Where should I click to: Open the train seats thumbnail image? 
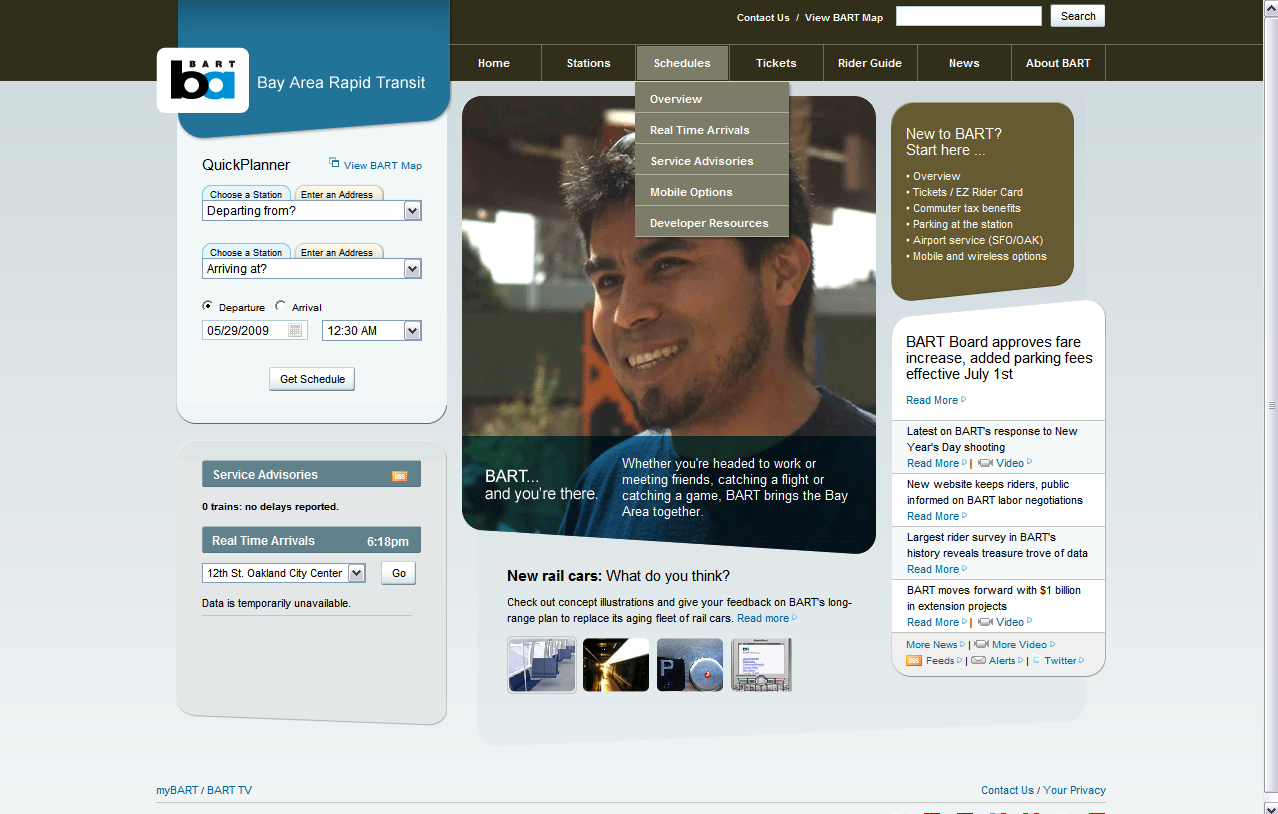541,665
